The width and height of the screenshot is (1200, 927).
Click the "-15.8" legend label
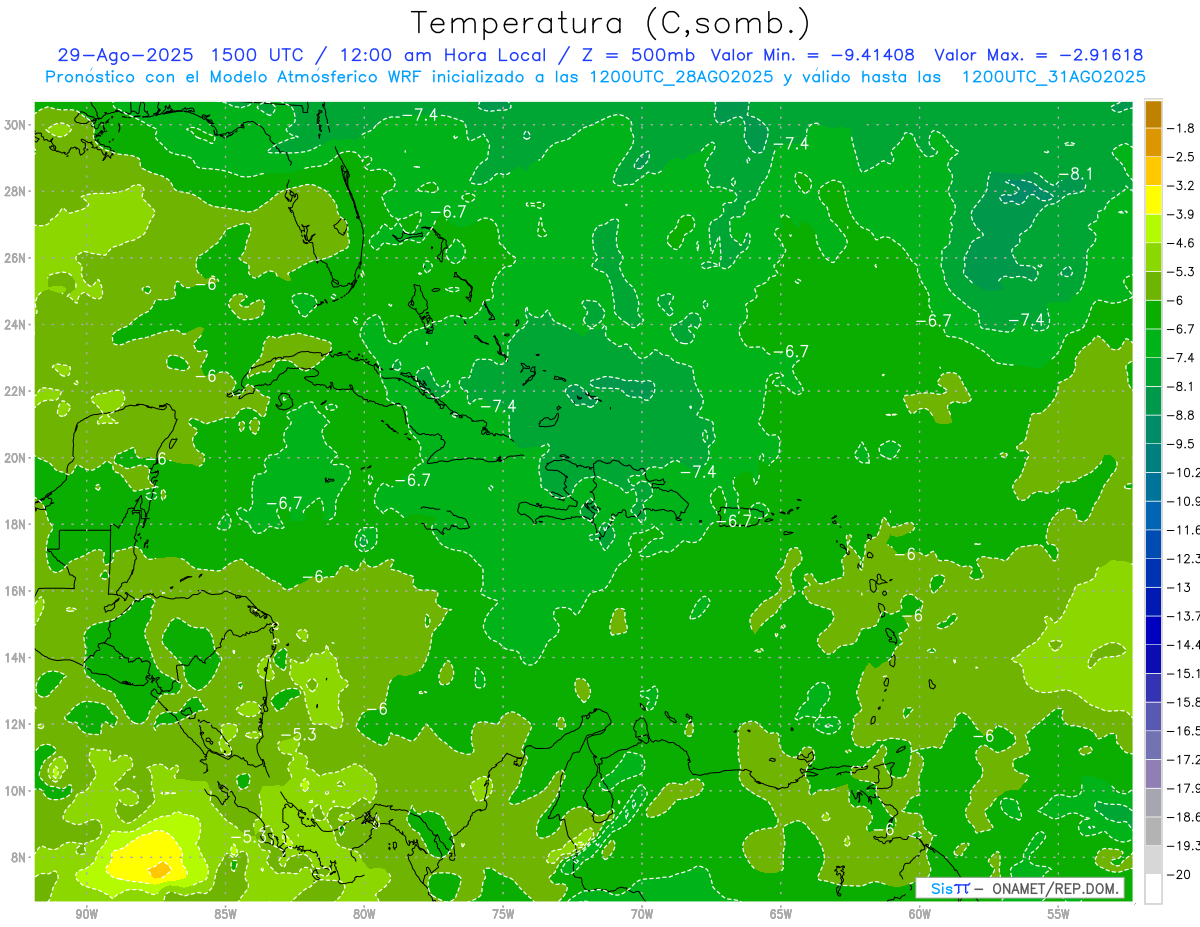1183,701
